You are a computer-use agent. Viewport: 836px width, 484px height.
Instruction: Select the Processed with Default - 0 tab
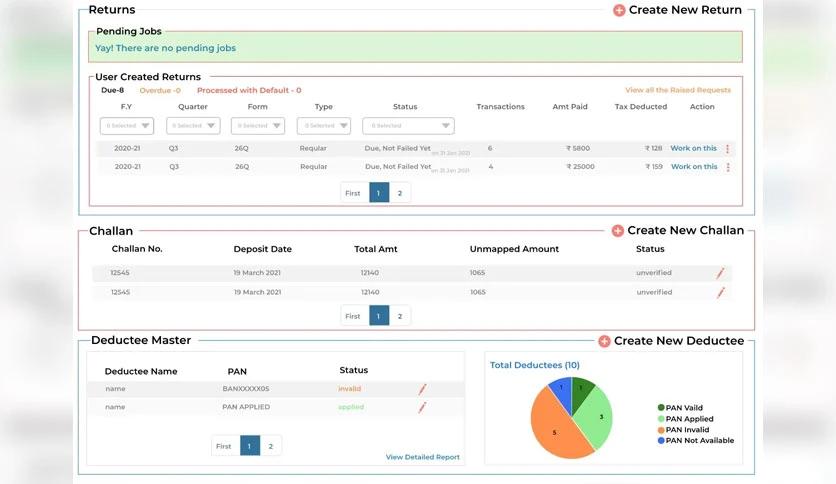249,90
